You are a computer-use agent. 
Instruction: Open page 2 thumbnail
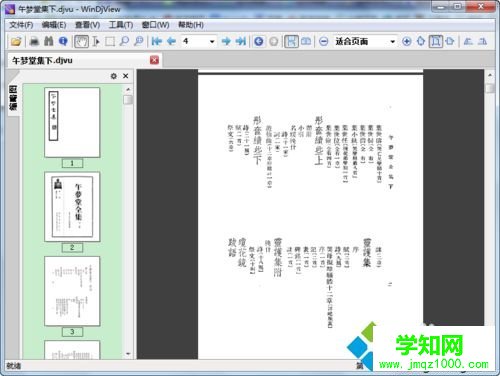pos(72,207)
